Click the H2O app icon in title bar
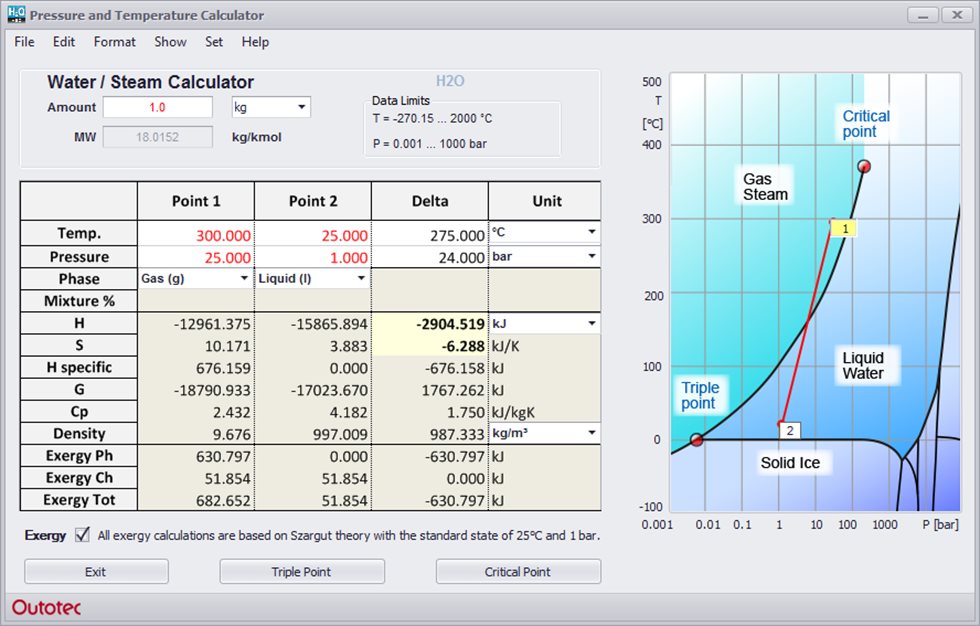This screenshot has height=626, width=980. [x=16, y=15]
